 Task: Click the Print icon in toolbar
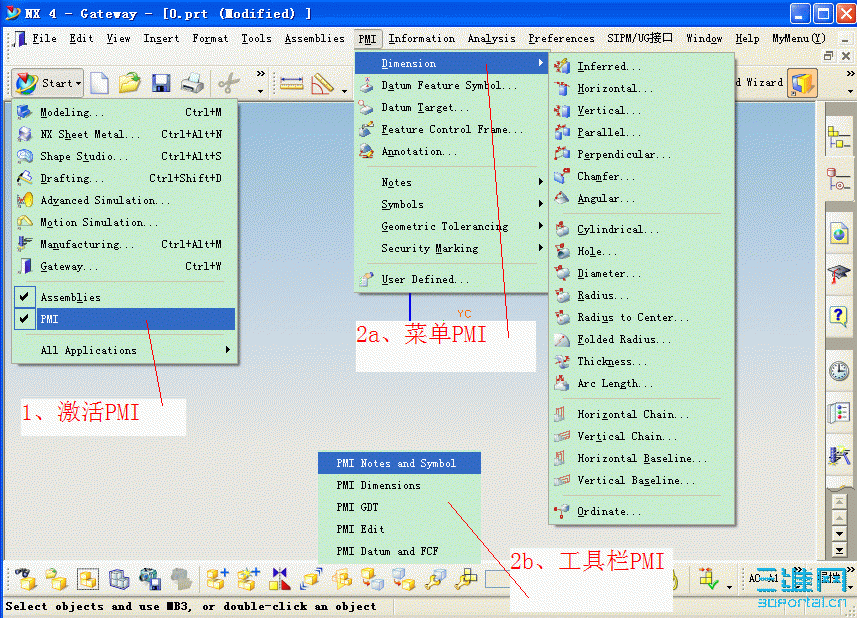coord(192,84)
